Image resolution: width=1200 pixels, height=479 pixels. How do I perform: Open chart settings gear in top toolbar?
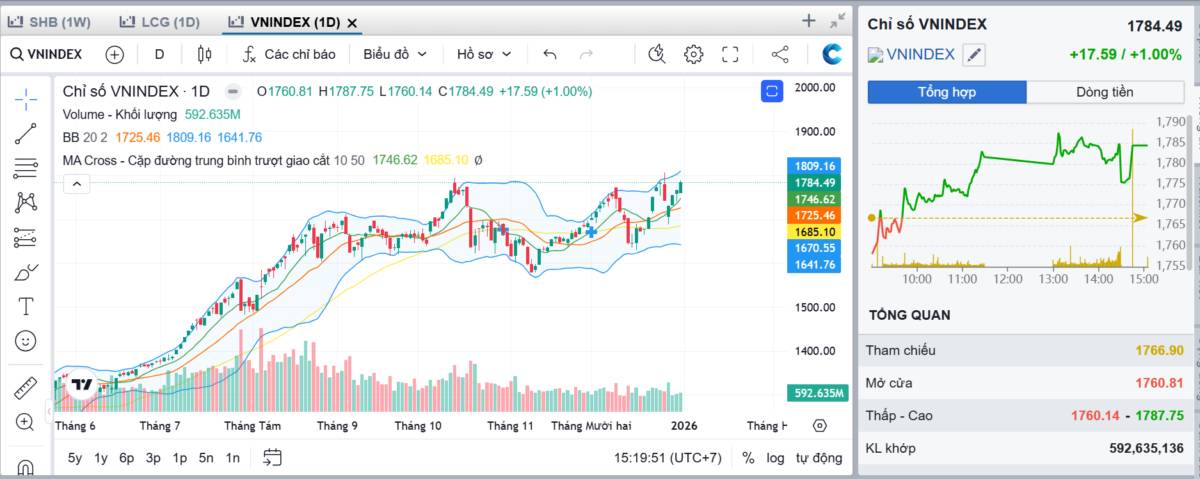694,54
